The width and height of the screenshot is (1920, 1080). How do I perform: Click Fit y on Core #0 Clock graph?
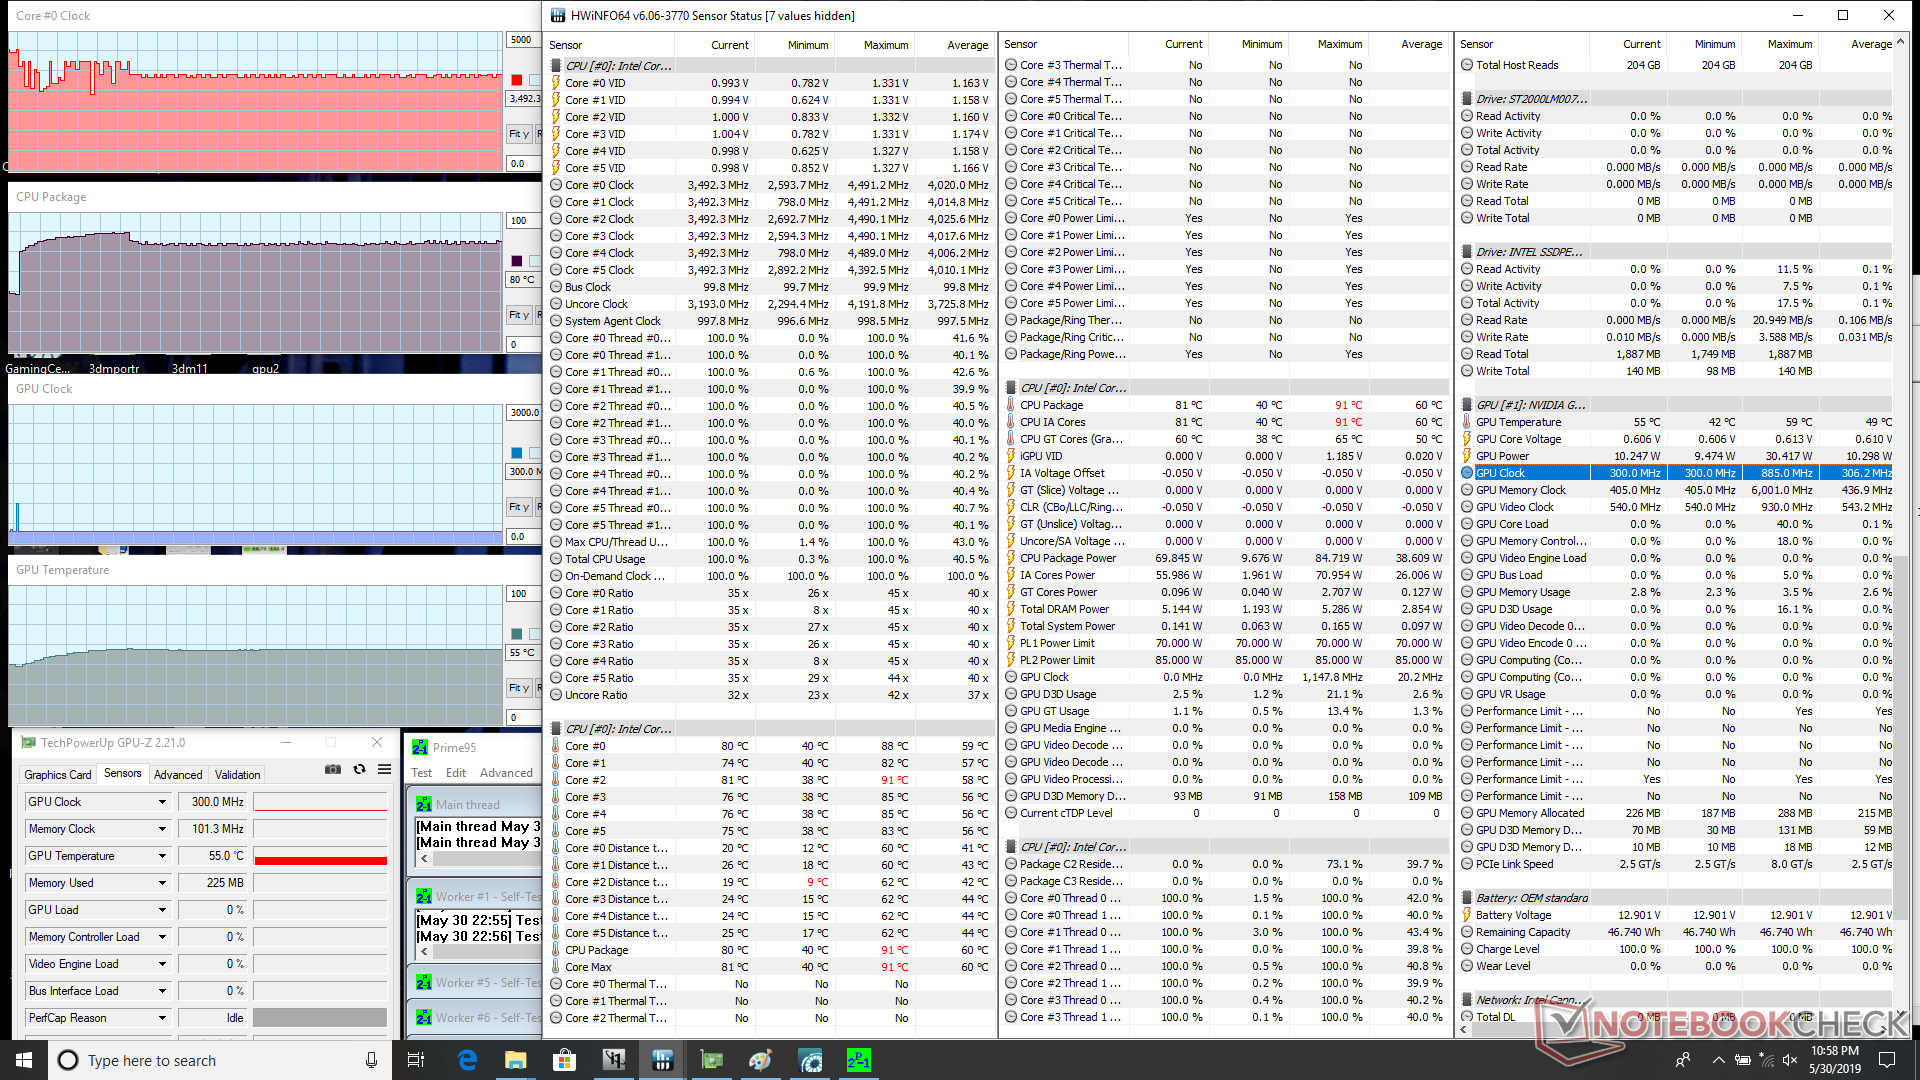coord(518,134)
